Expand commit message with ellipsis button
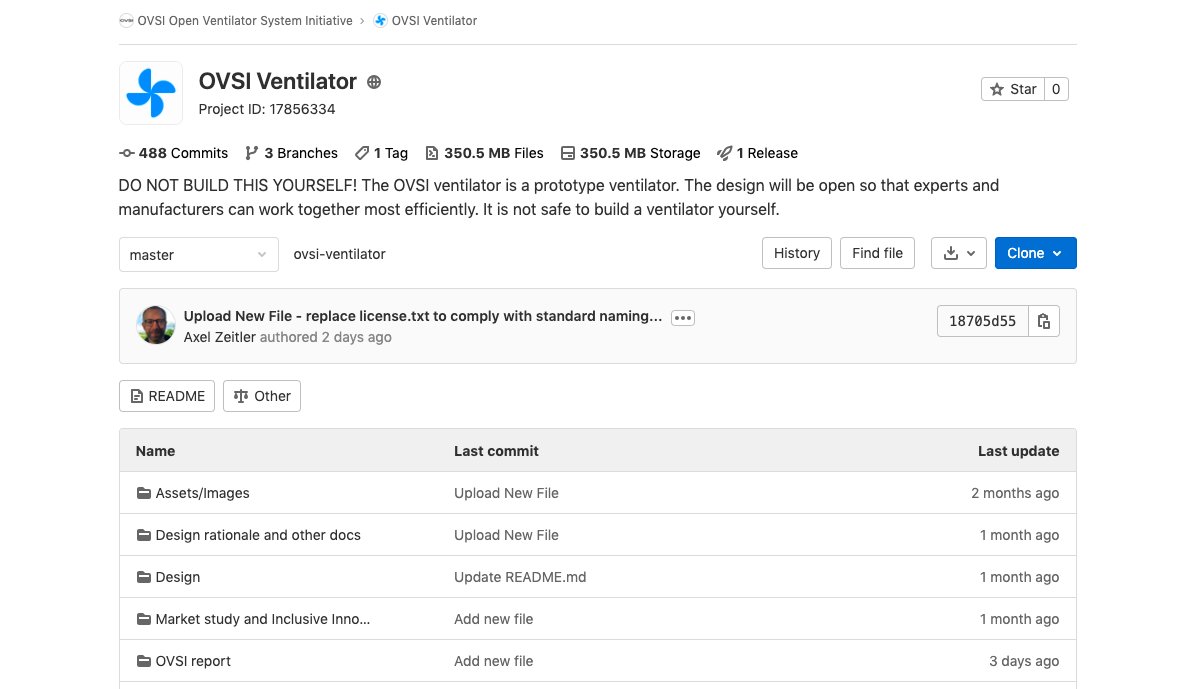This screenshot has height=689, width=1192. pyautogui.click(x=683, y=318)
